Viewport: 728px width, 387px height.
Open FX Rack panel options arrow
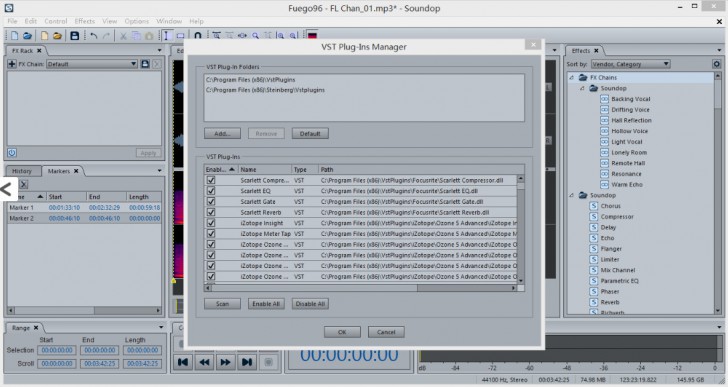click(x=160, y=50)
